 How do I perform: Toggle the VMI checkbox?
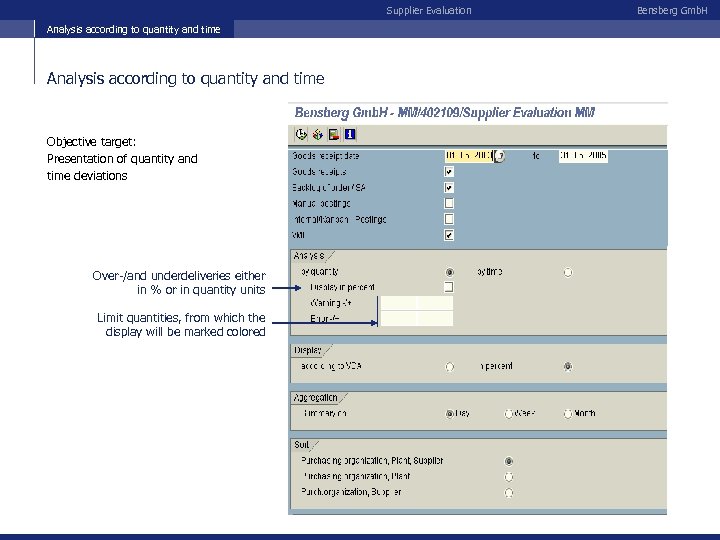[449, 235]
